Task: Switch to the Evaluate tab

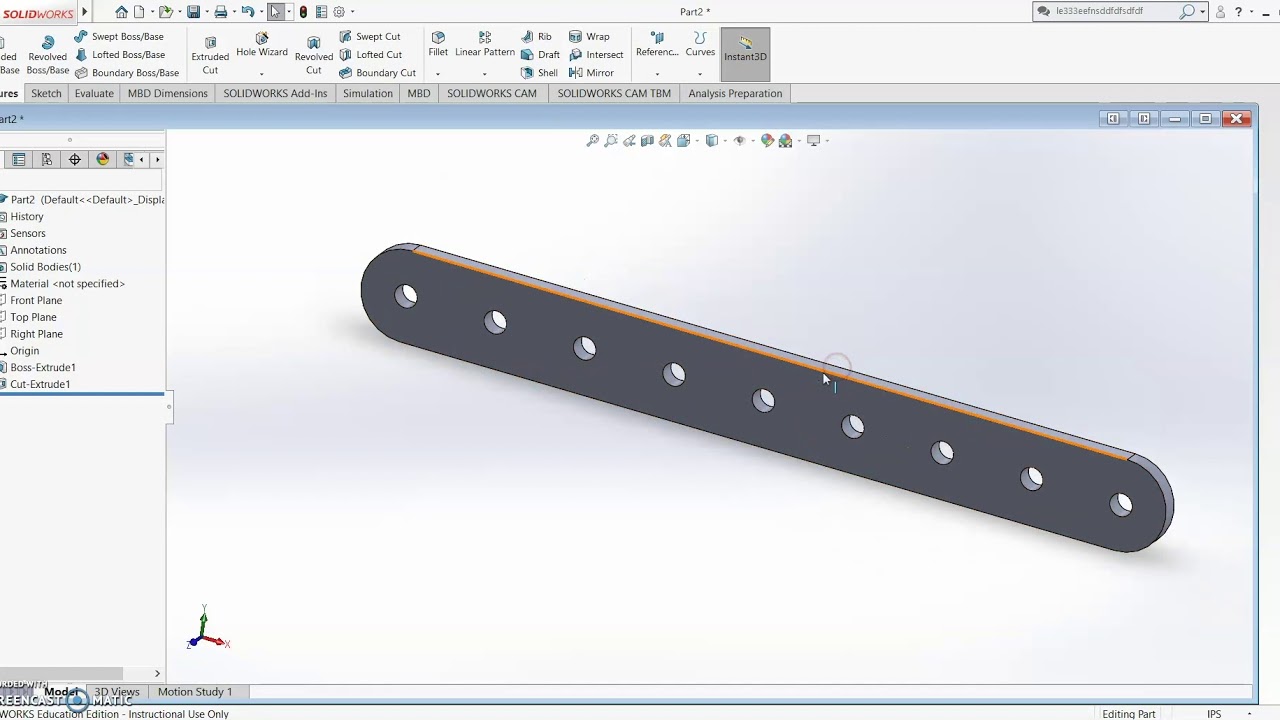Action: 94,93
